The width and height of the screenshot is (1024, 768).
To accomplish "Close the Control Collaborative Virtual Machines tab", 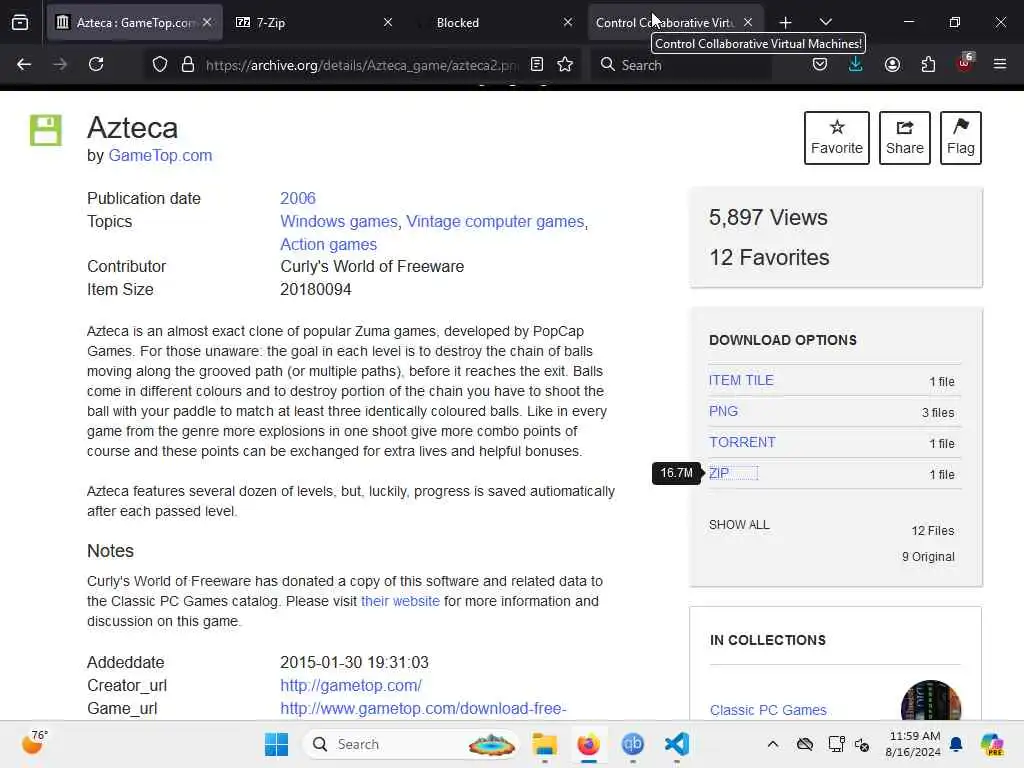I will coord(748,22).
